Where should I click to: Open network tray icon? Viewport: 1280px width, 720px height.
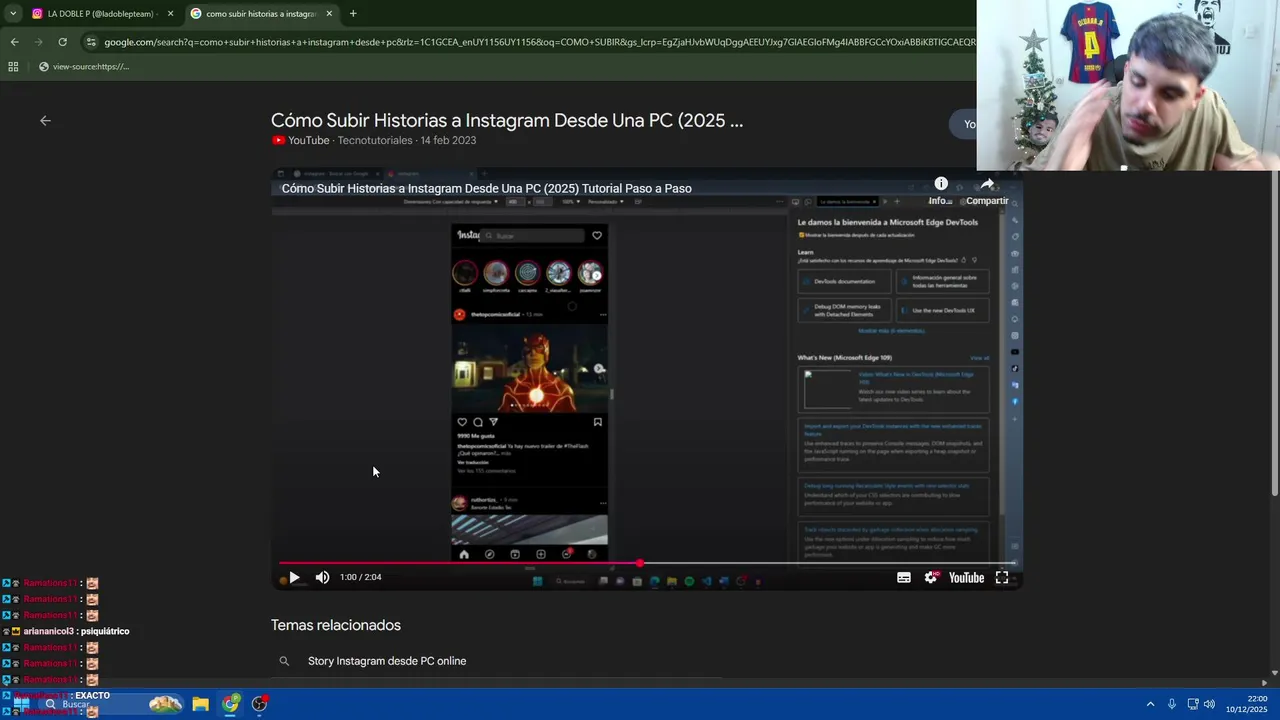tap(1191, 704)
